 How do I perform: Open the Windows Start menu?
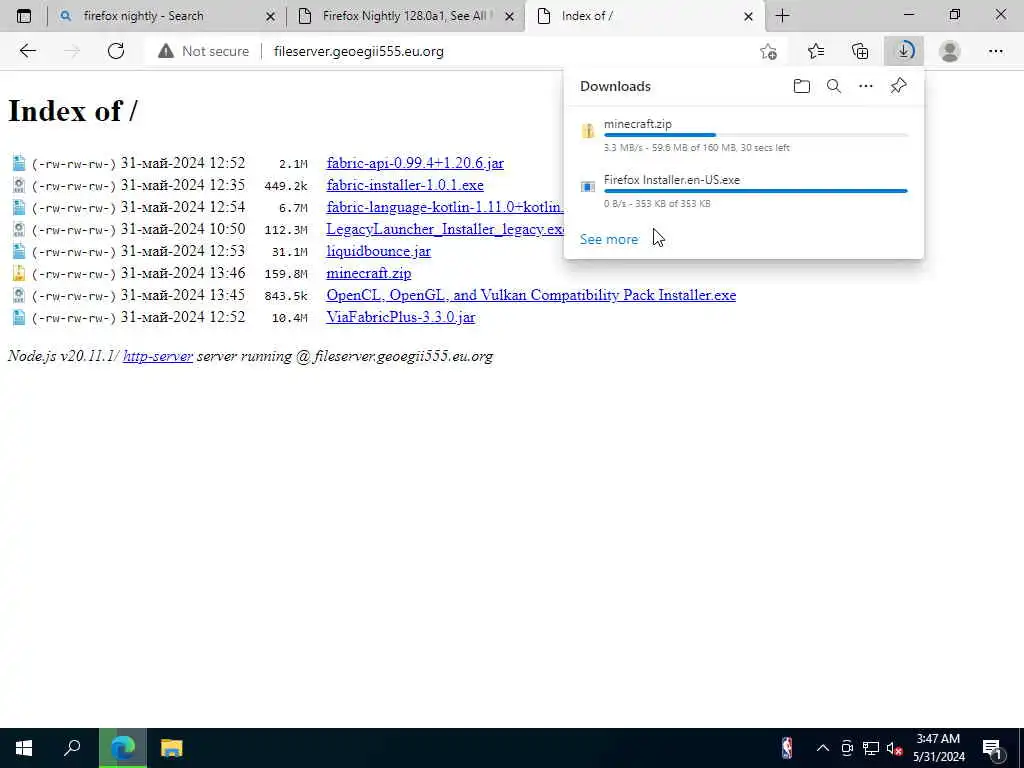click(24, 748)
